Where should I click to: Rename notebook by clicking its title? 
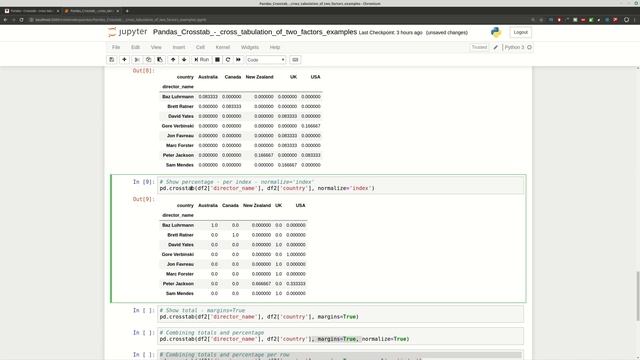coord(255,32)
